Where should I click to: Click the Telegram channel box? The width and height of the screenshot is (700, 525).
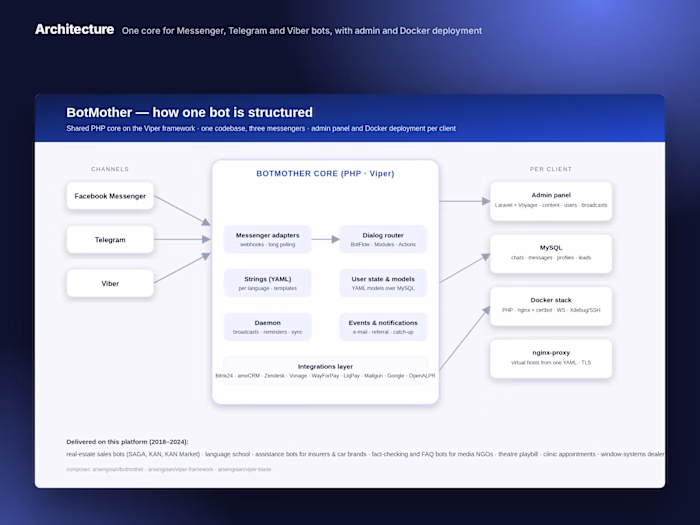tap(110, 240)
